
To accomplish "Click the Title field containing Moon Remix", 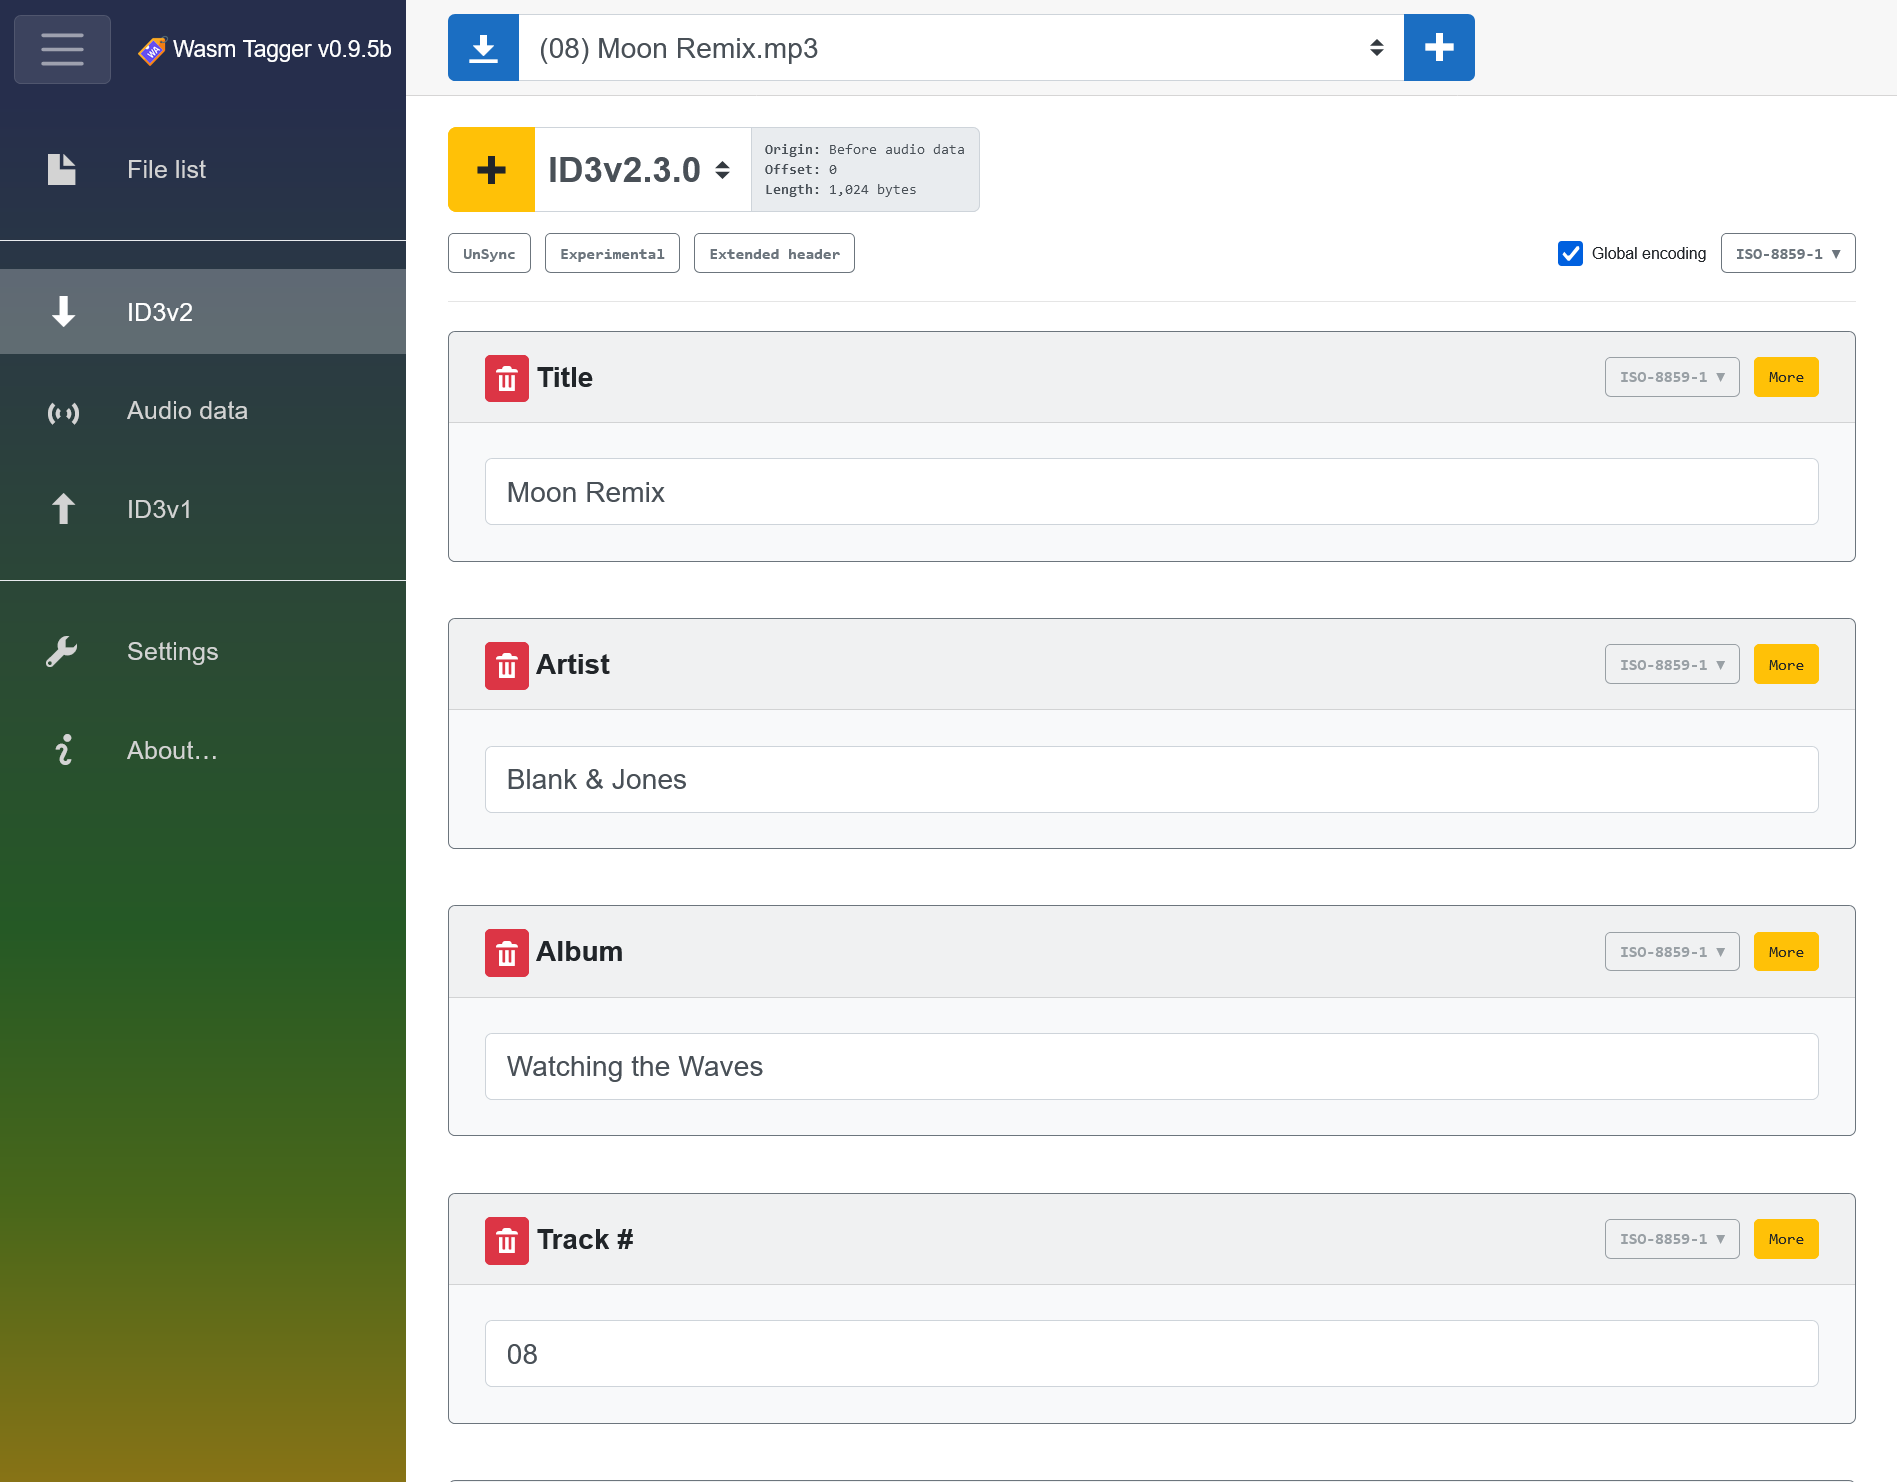I will tap(1151, 492).
